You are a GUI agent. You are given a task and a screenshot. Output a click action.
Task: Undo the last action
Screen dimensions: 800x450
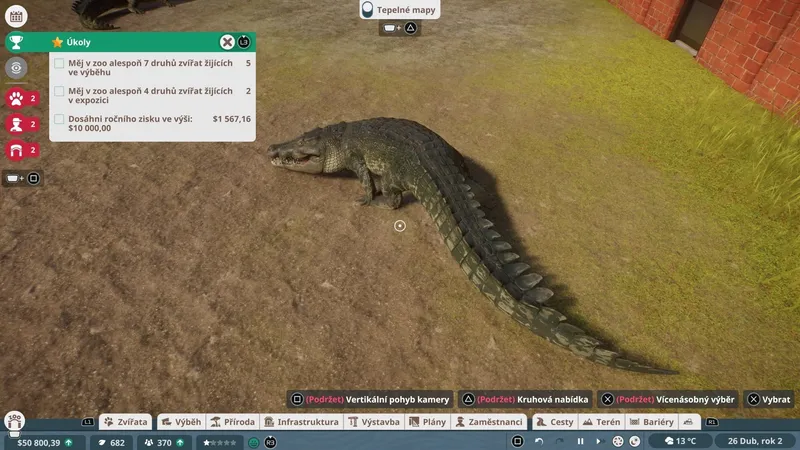click(539, 441)
